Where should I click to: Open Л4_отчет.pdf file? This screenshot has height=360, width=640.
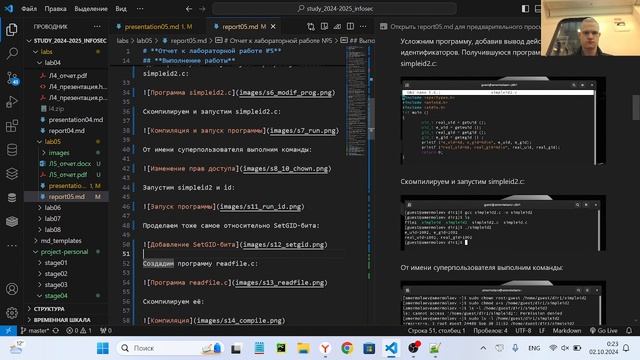66,76
